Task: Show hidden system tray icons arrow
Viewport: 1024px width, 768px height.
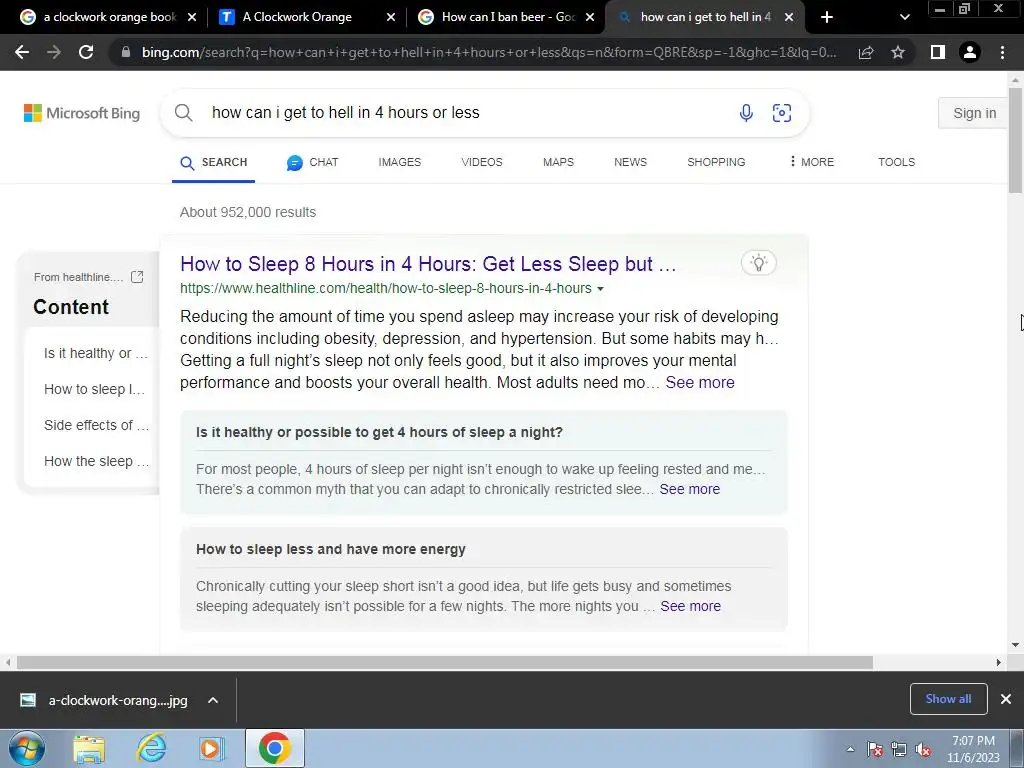Action: click(x=850, y=750)
